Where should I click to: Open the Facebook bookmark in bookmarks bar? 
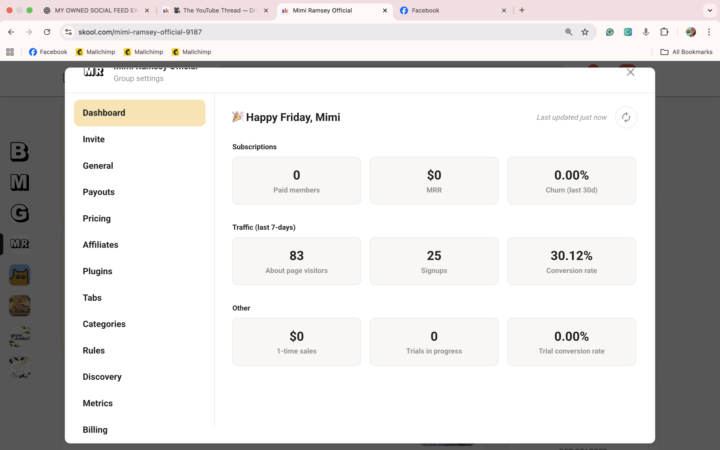coord(48,52)
